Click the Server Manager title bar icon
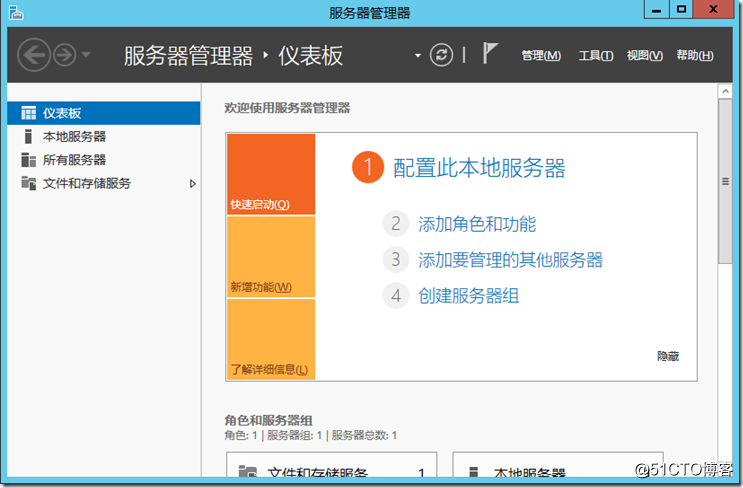 click(x=16, y=13)
